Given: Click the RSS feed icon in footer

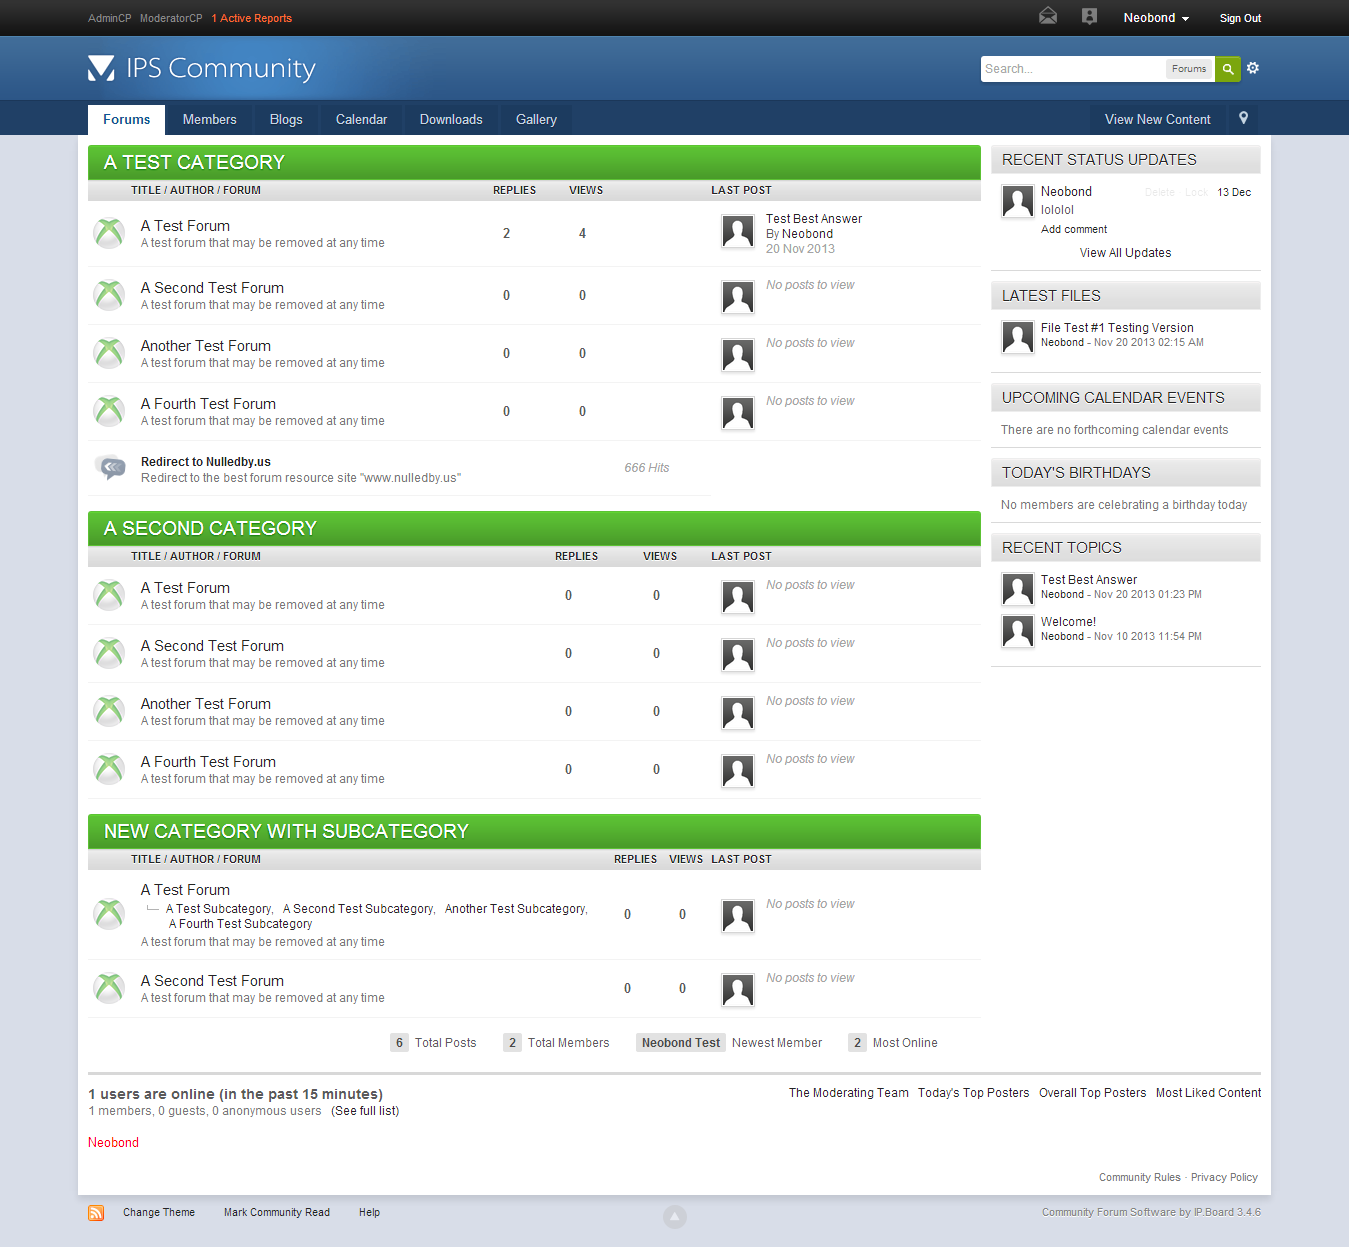Looking at the screenshot, I should pos(96,1213).
